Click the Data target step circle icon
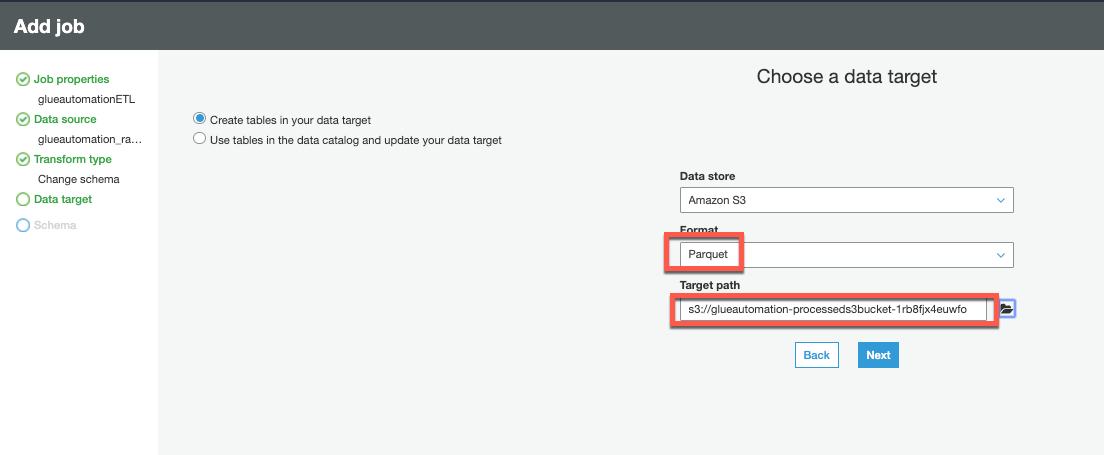Screen dimensions: 1104x455 [x=23, y=199]
